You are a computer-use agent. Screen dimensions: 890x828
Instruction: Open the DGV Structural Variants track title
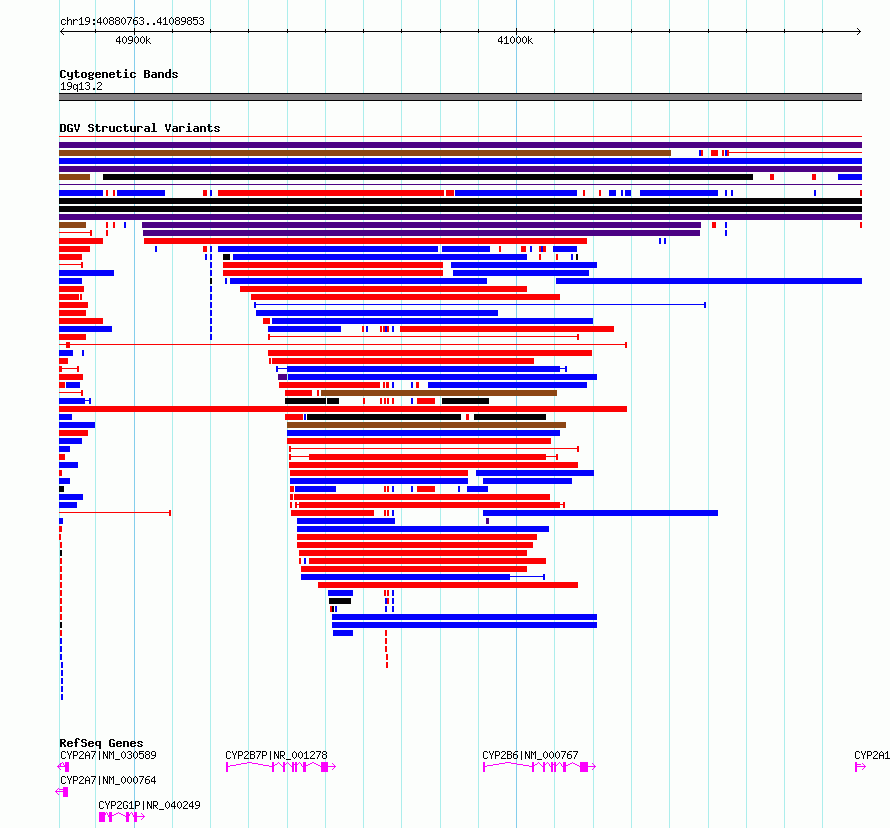(140, 128)
